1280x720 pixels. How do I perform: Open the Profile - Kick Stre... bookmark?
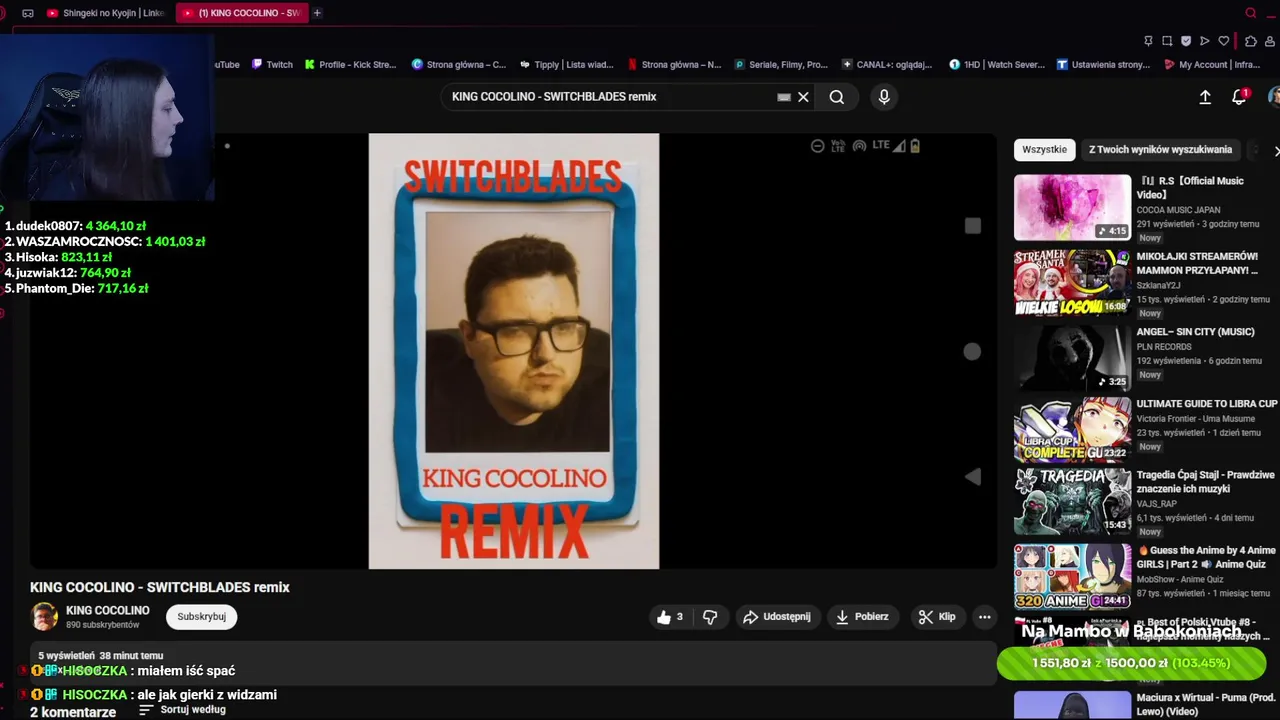(350, 65)
